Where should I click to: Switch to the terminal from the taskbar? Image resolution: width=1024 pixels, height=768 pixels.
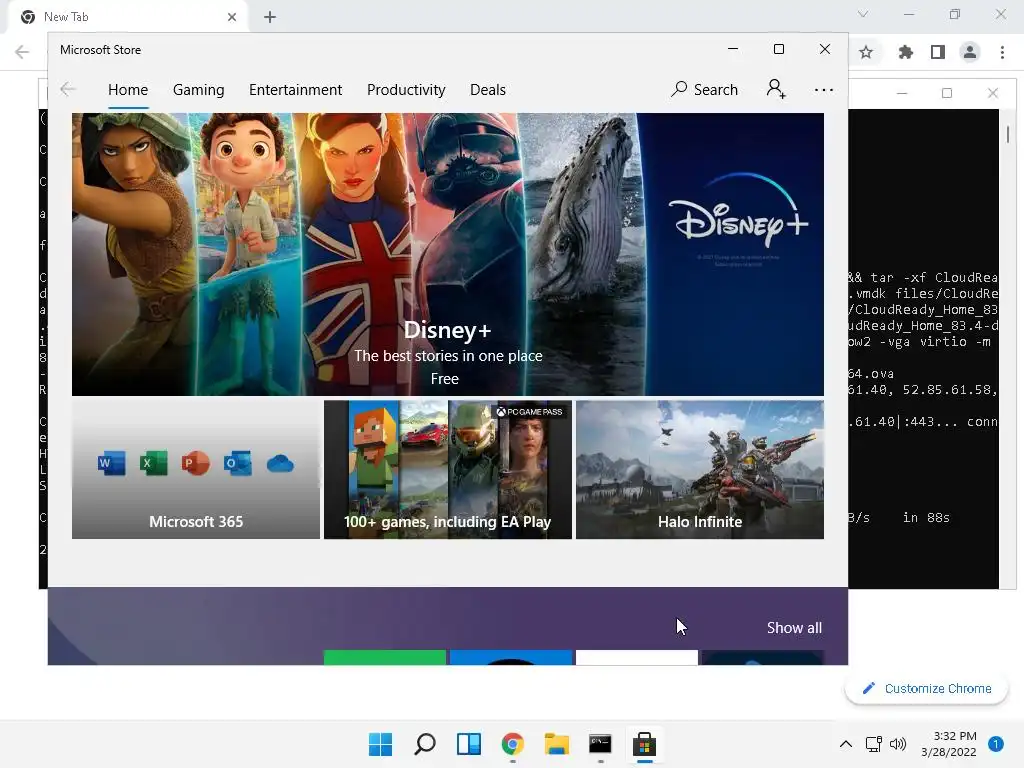(600, 744)
